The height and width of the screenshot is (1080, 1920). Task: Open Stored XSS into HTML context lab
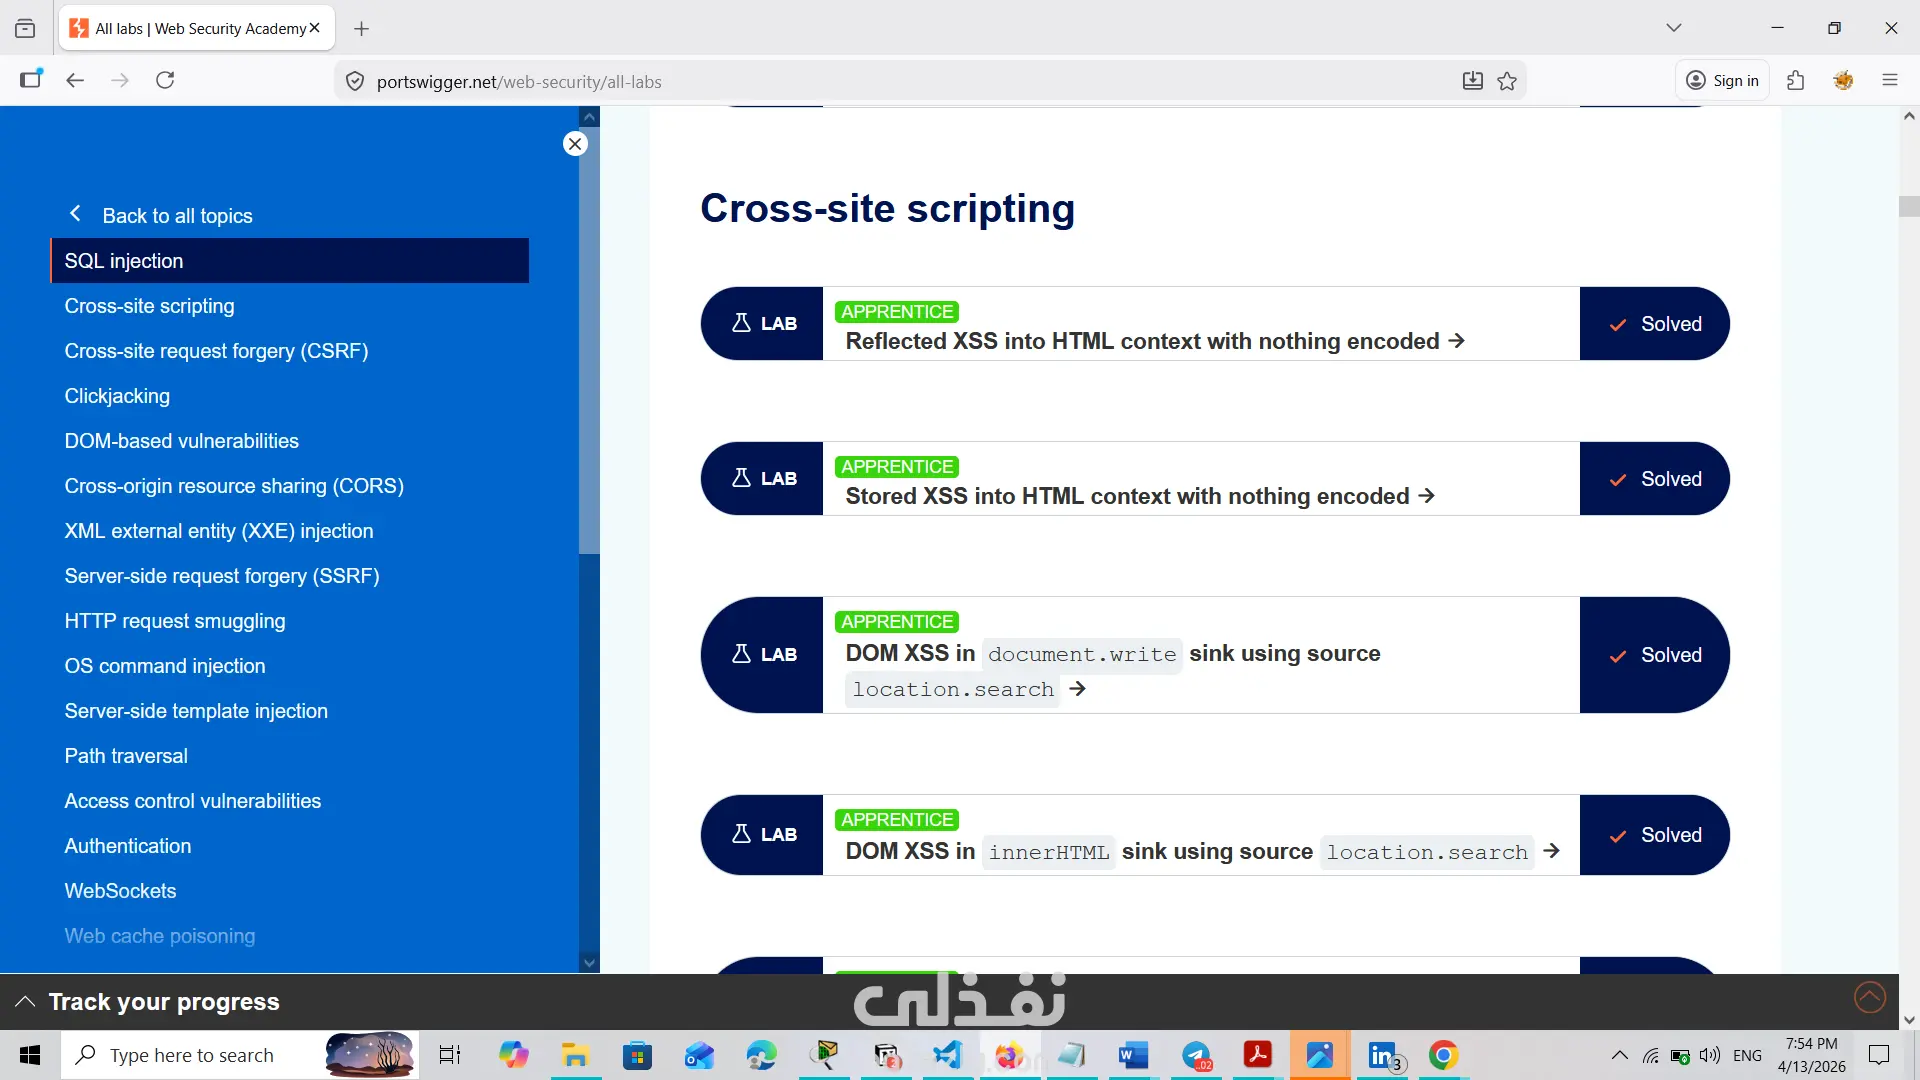coord(1127,496)
